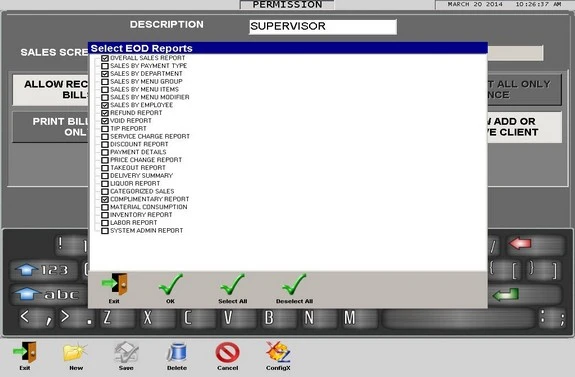
Task: Click the green Enter arrow key
Action: click(x=525, y=294)
